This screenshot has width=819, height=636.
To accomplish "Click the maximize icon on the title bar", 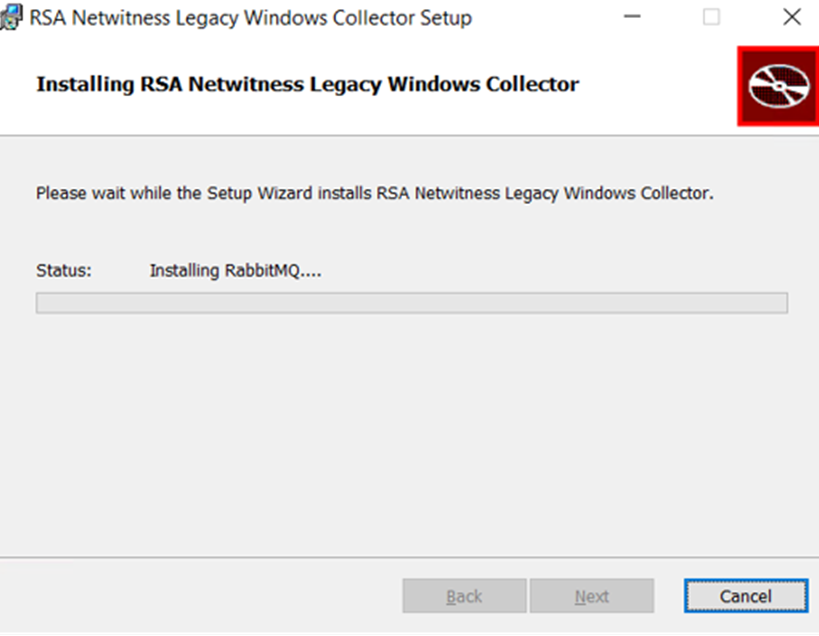I will [x=711, y=16].
